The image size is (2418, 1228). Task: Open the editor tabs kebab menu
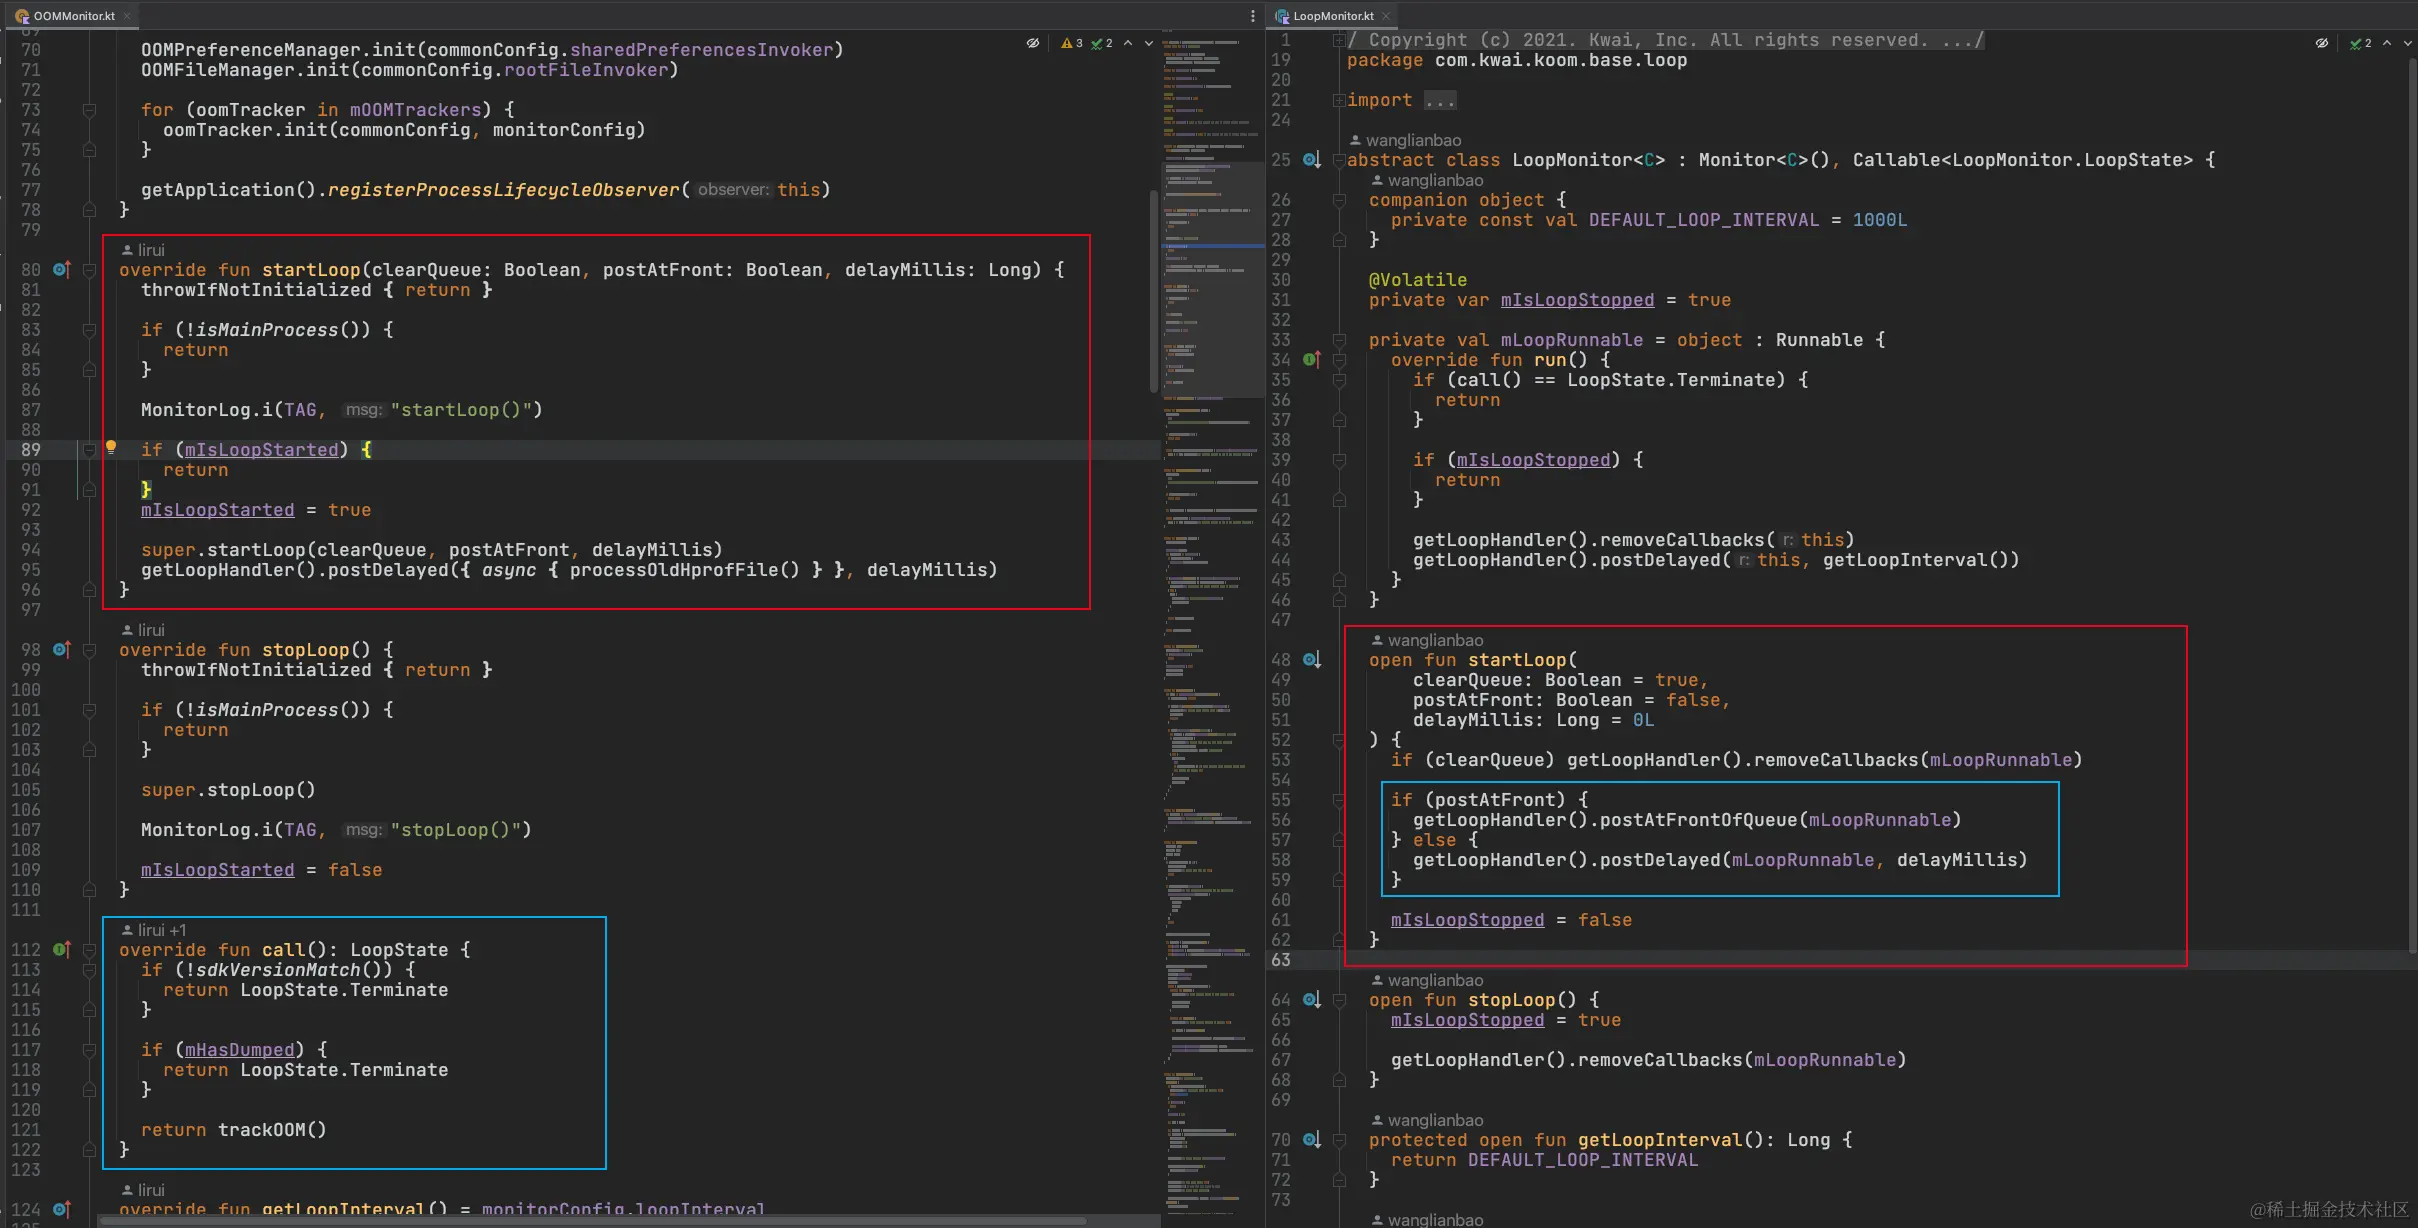pyautogui.click(x=1252, y=16)
